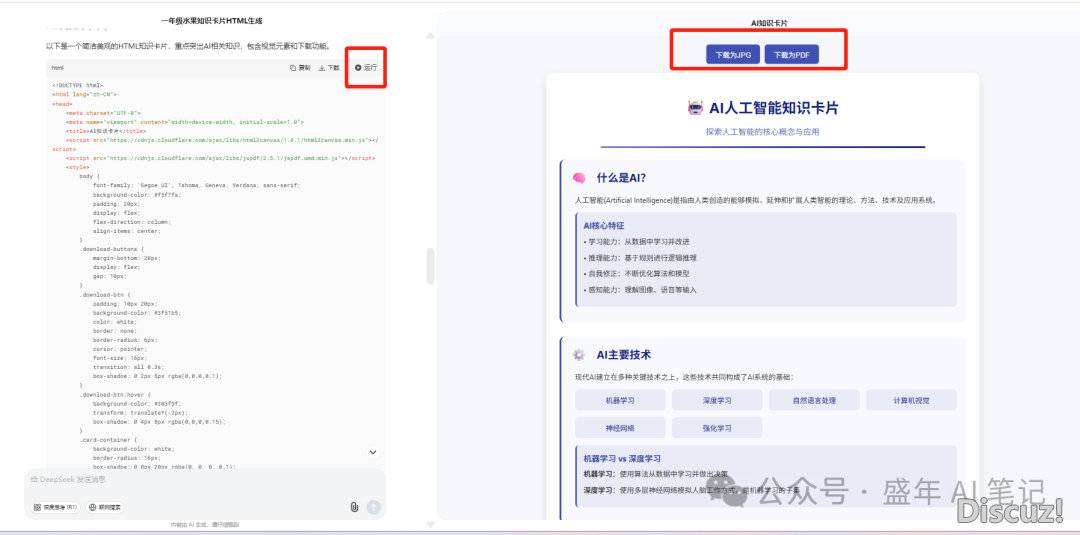The width and height of the screenshot is (1080, 535).
Task: Toggle 深度思考 (R1) mode
Action: [56, 507]
